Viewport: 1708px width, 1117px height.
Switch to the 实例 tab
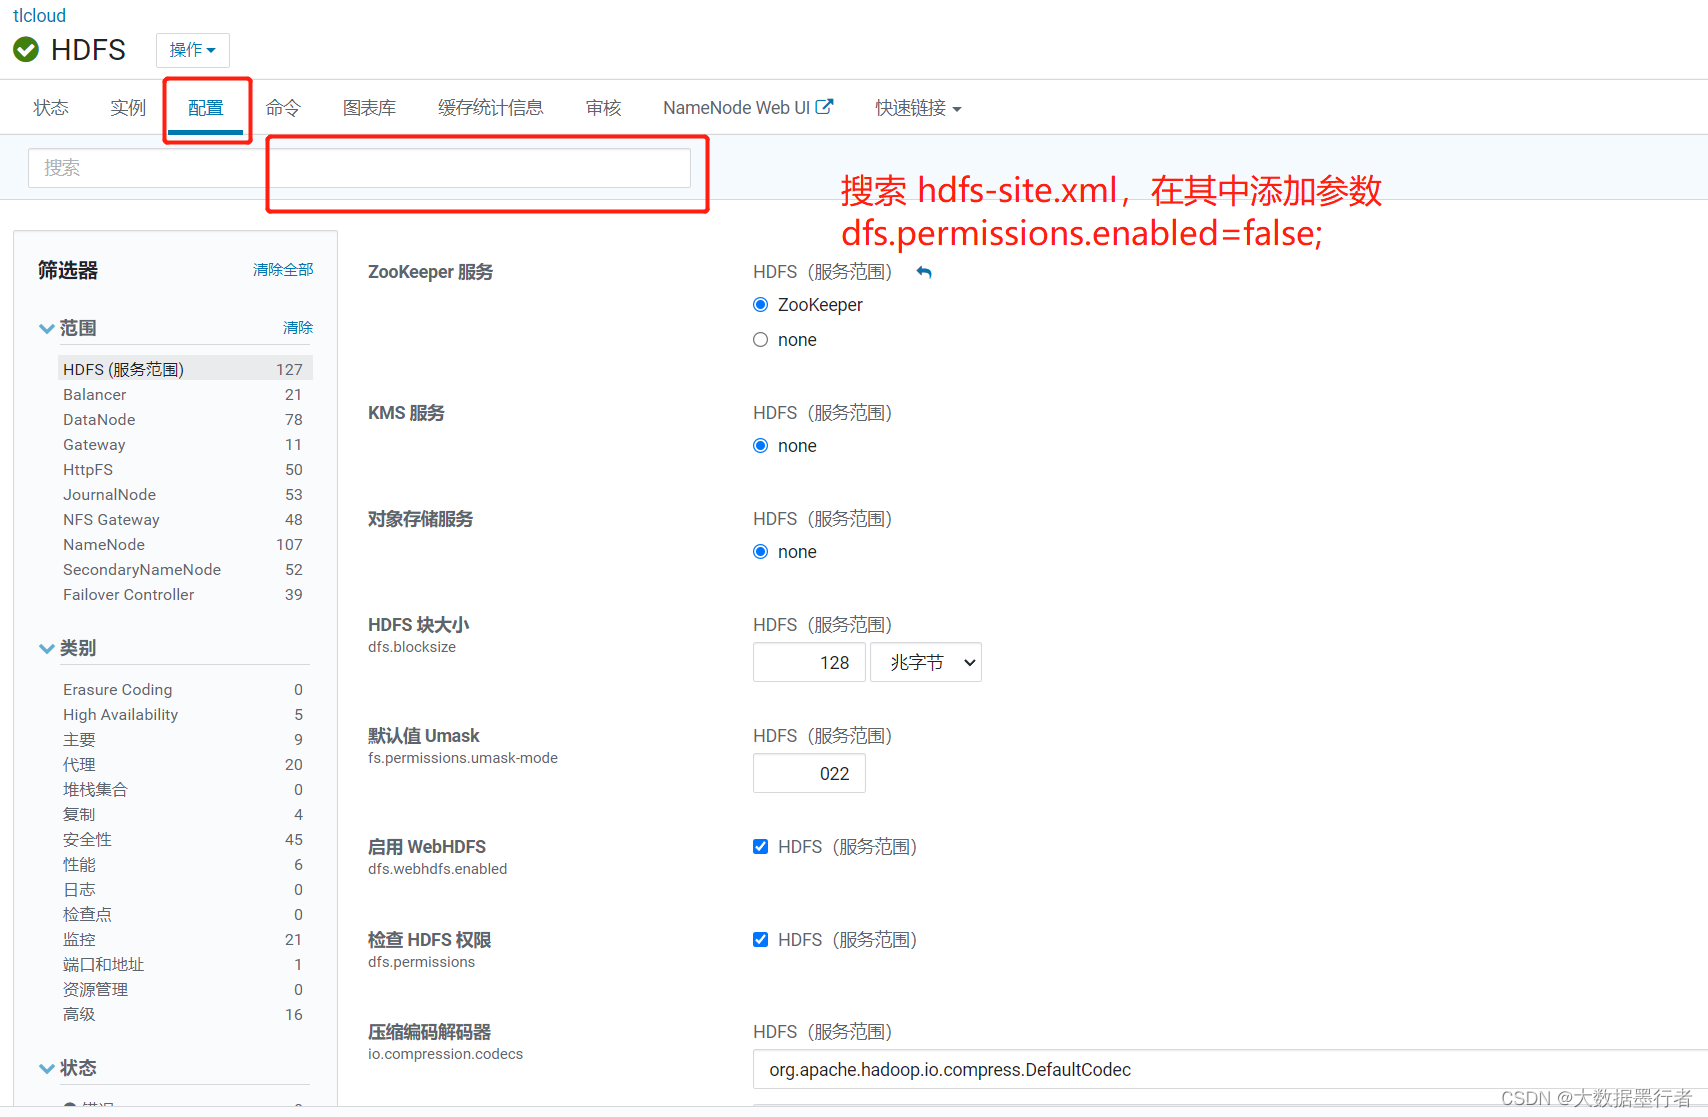coord(127,107)
